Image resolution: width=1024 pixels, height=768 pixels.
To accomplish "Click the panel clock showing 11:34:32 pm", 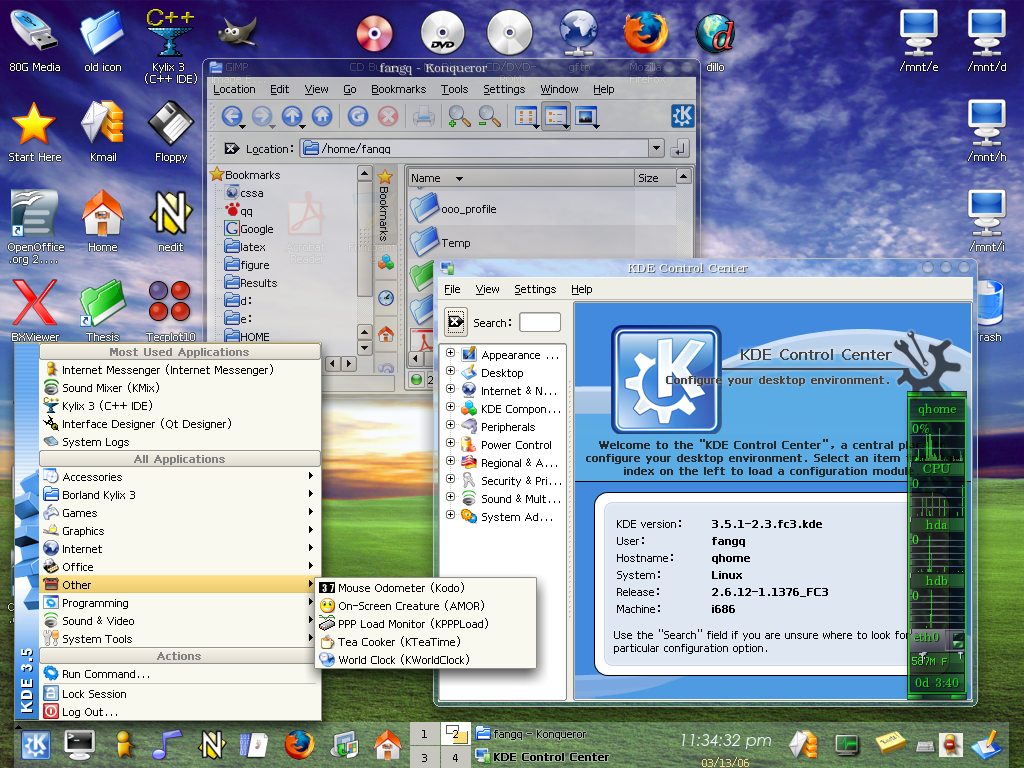I will pyautogui.click(x=726, y=740).
